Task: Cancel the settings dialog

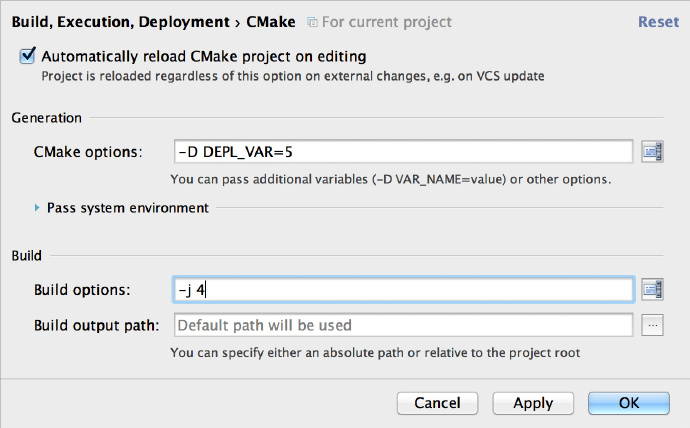Action: [x=437, y=403]
